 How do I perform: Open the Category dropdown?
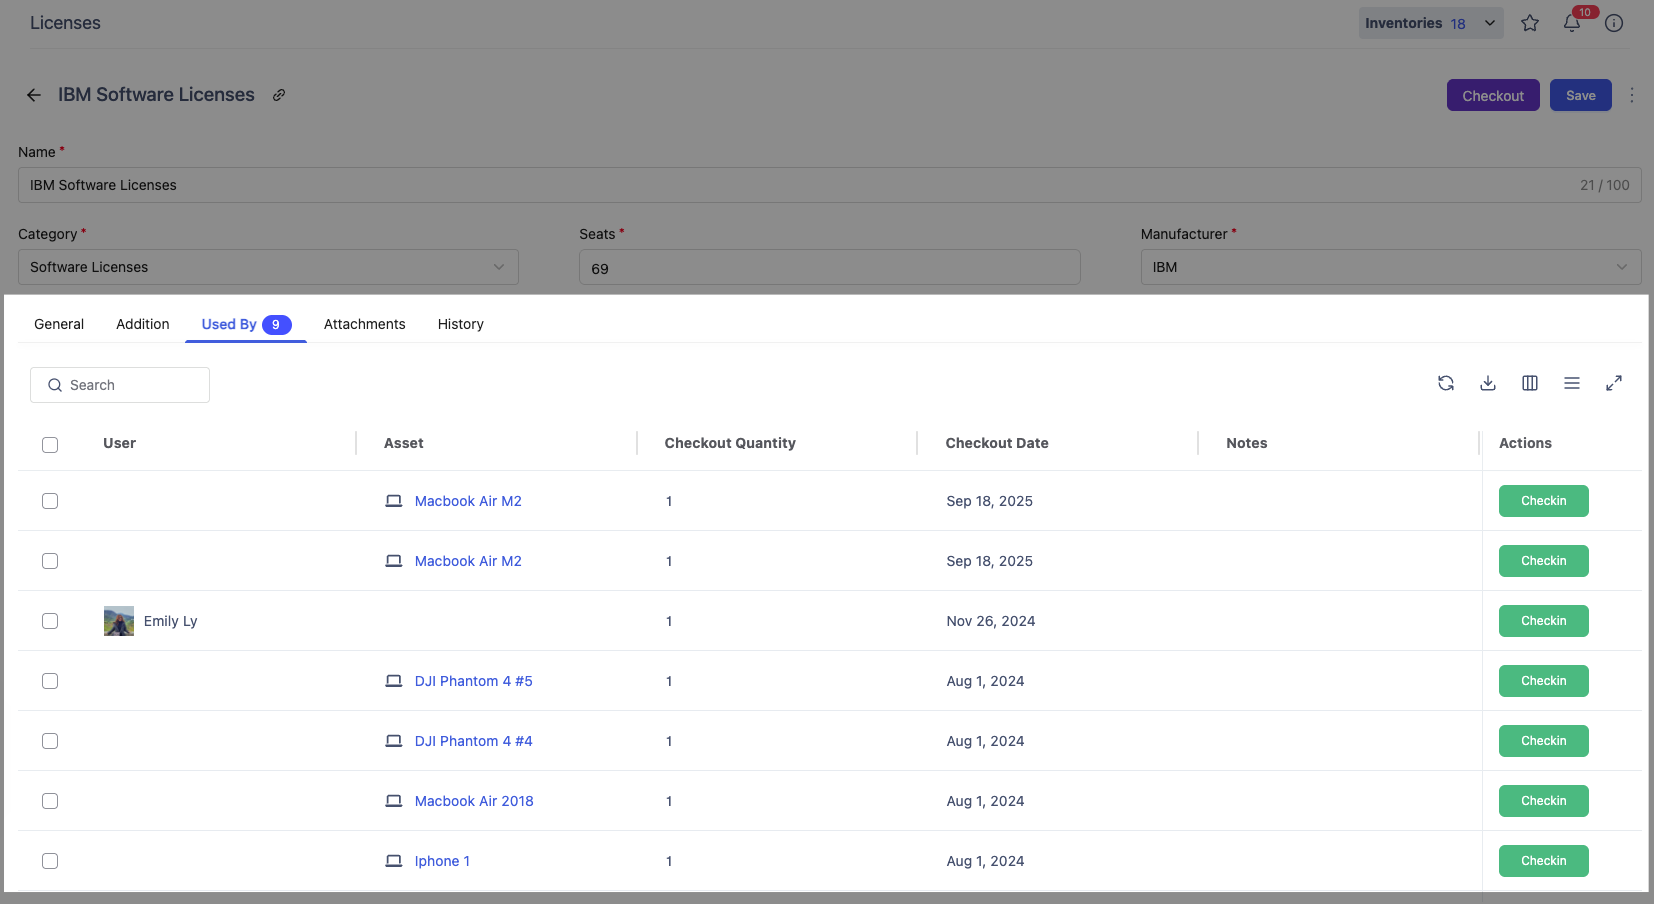(268, 267)
